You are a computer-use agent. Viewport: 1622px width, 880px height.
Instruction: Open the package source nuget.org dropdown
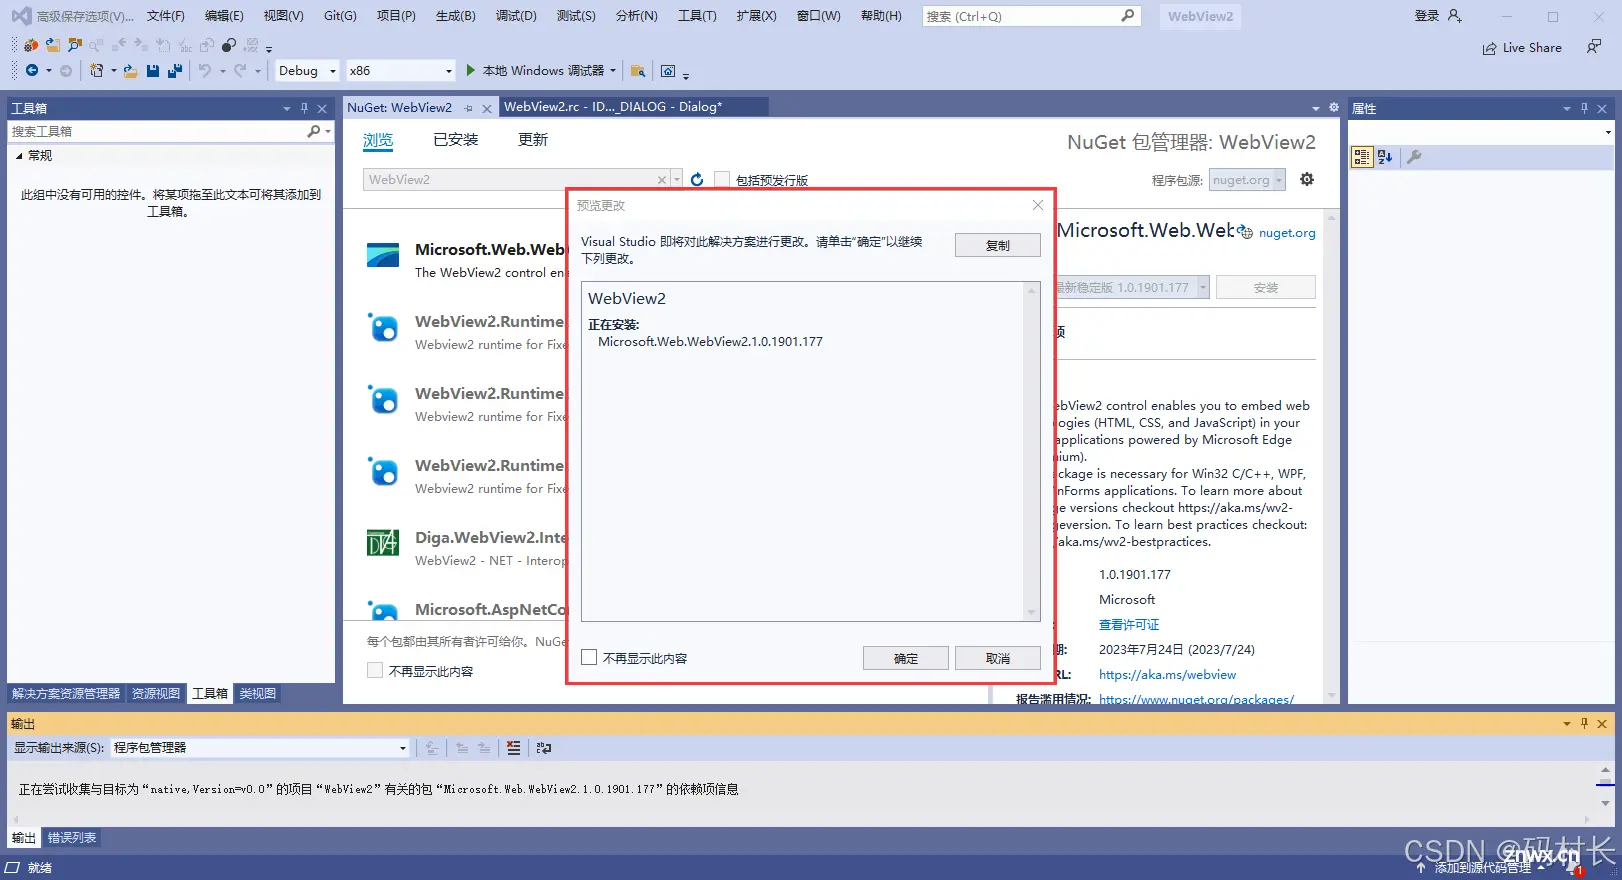pos(1247,180)
